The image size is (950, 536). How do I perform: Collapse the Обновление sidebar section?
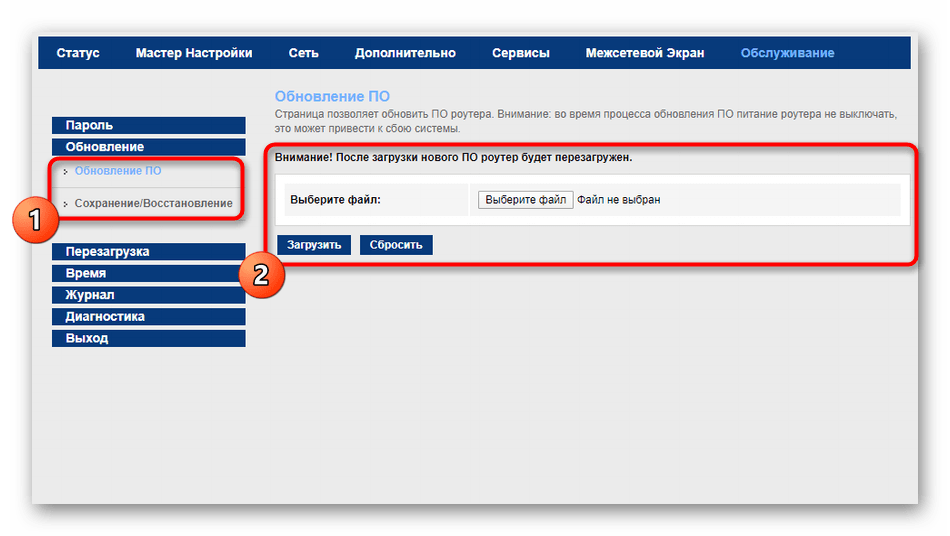click(x=148, y=147)
